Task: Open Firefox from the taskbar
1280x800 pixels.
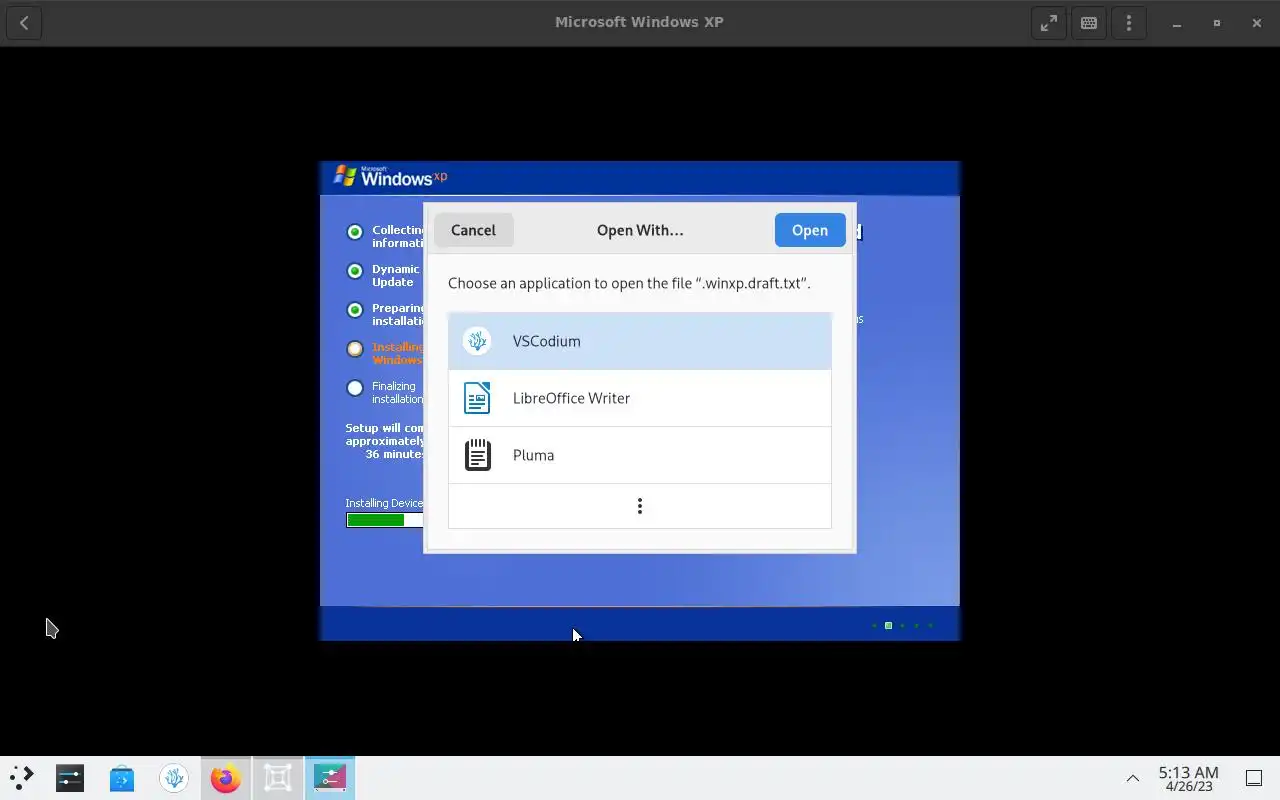Action: pos(226,778)
